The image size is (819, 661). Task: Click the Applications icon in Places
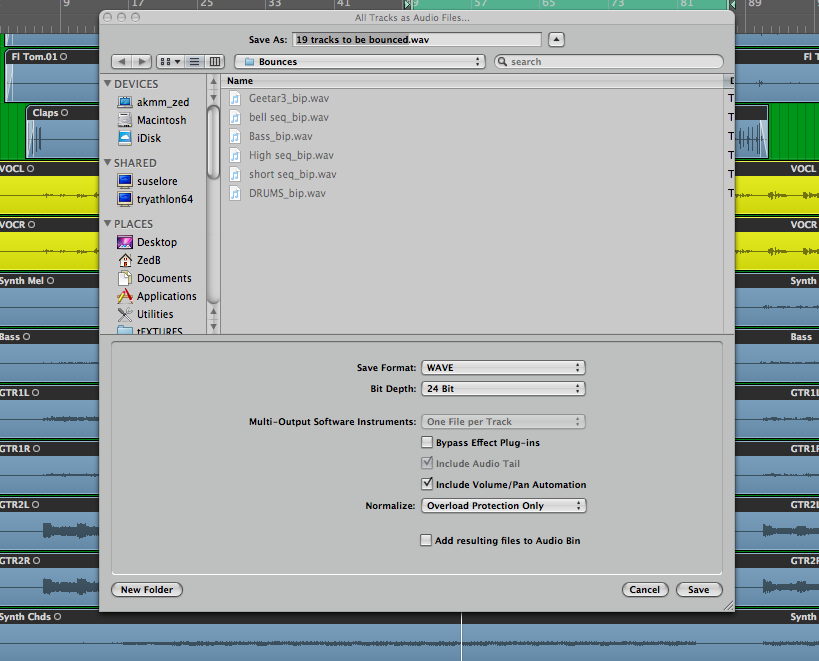pyautogui.click(x=125, y=296)
